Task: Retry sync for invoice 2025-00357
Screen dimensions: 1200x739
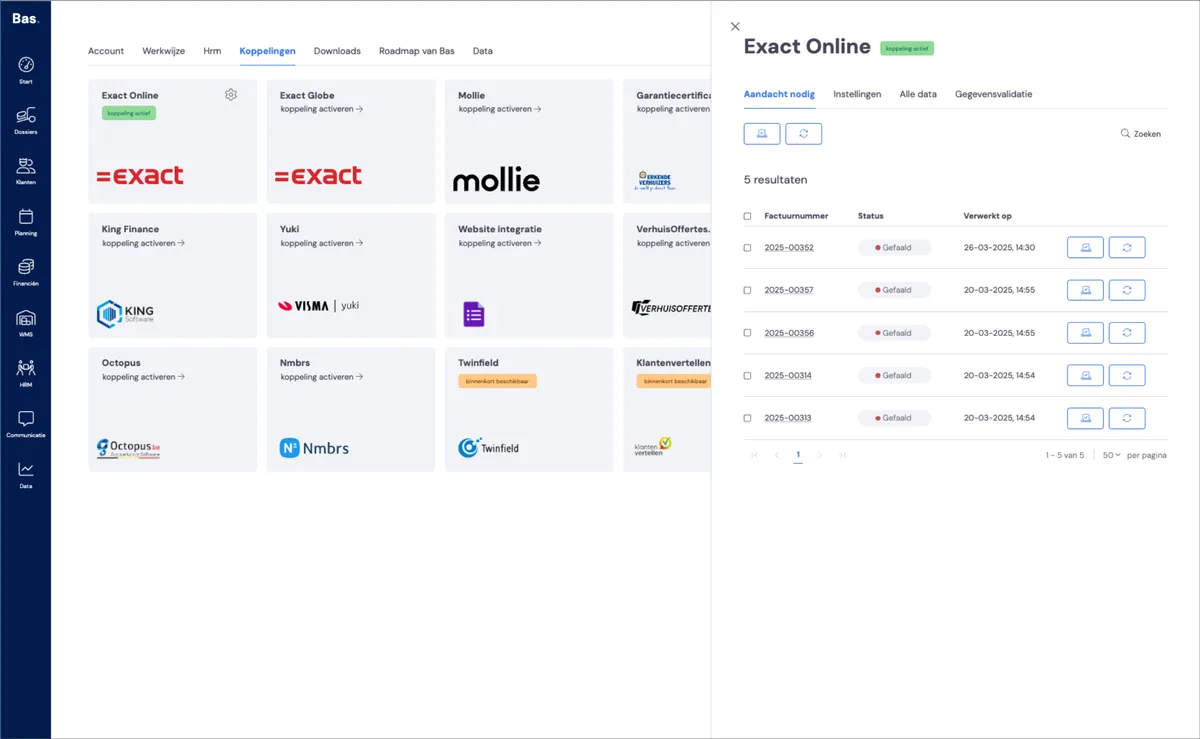Action: pyautogui.click(x=1127, y=290)
